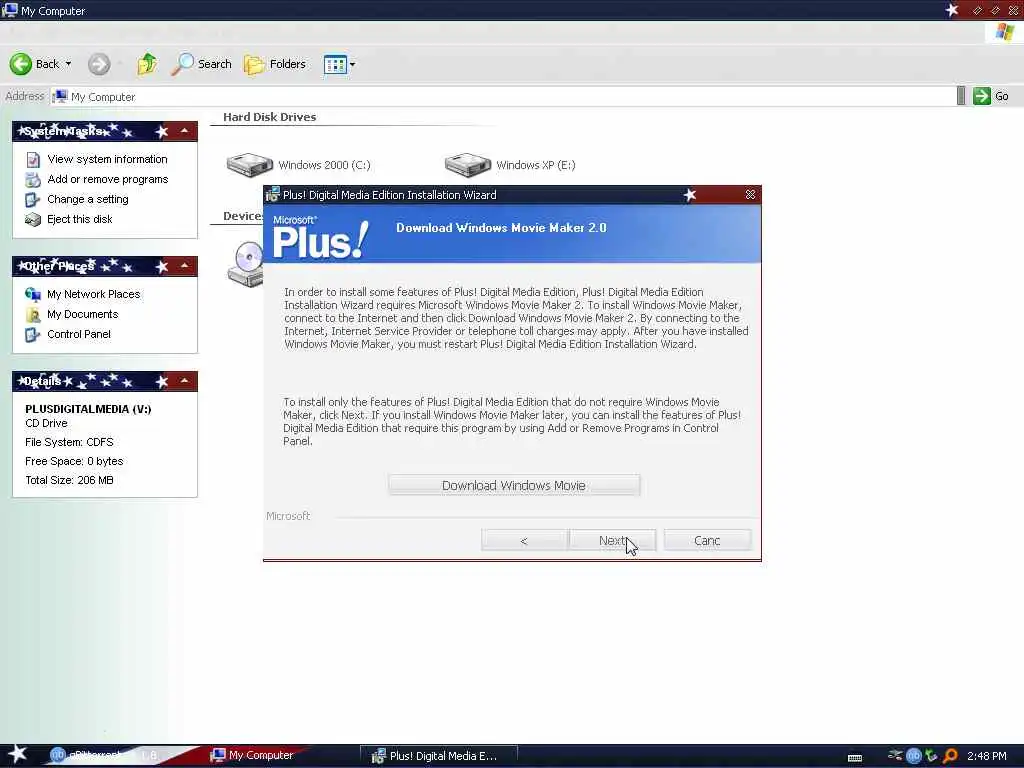Click the View system information icon
This screenshot has width=1024, height=768.
33,159
